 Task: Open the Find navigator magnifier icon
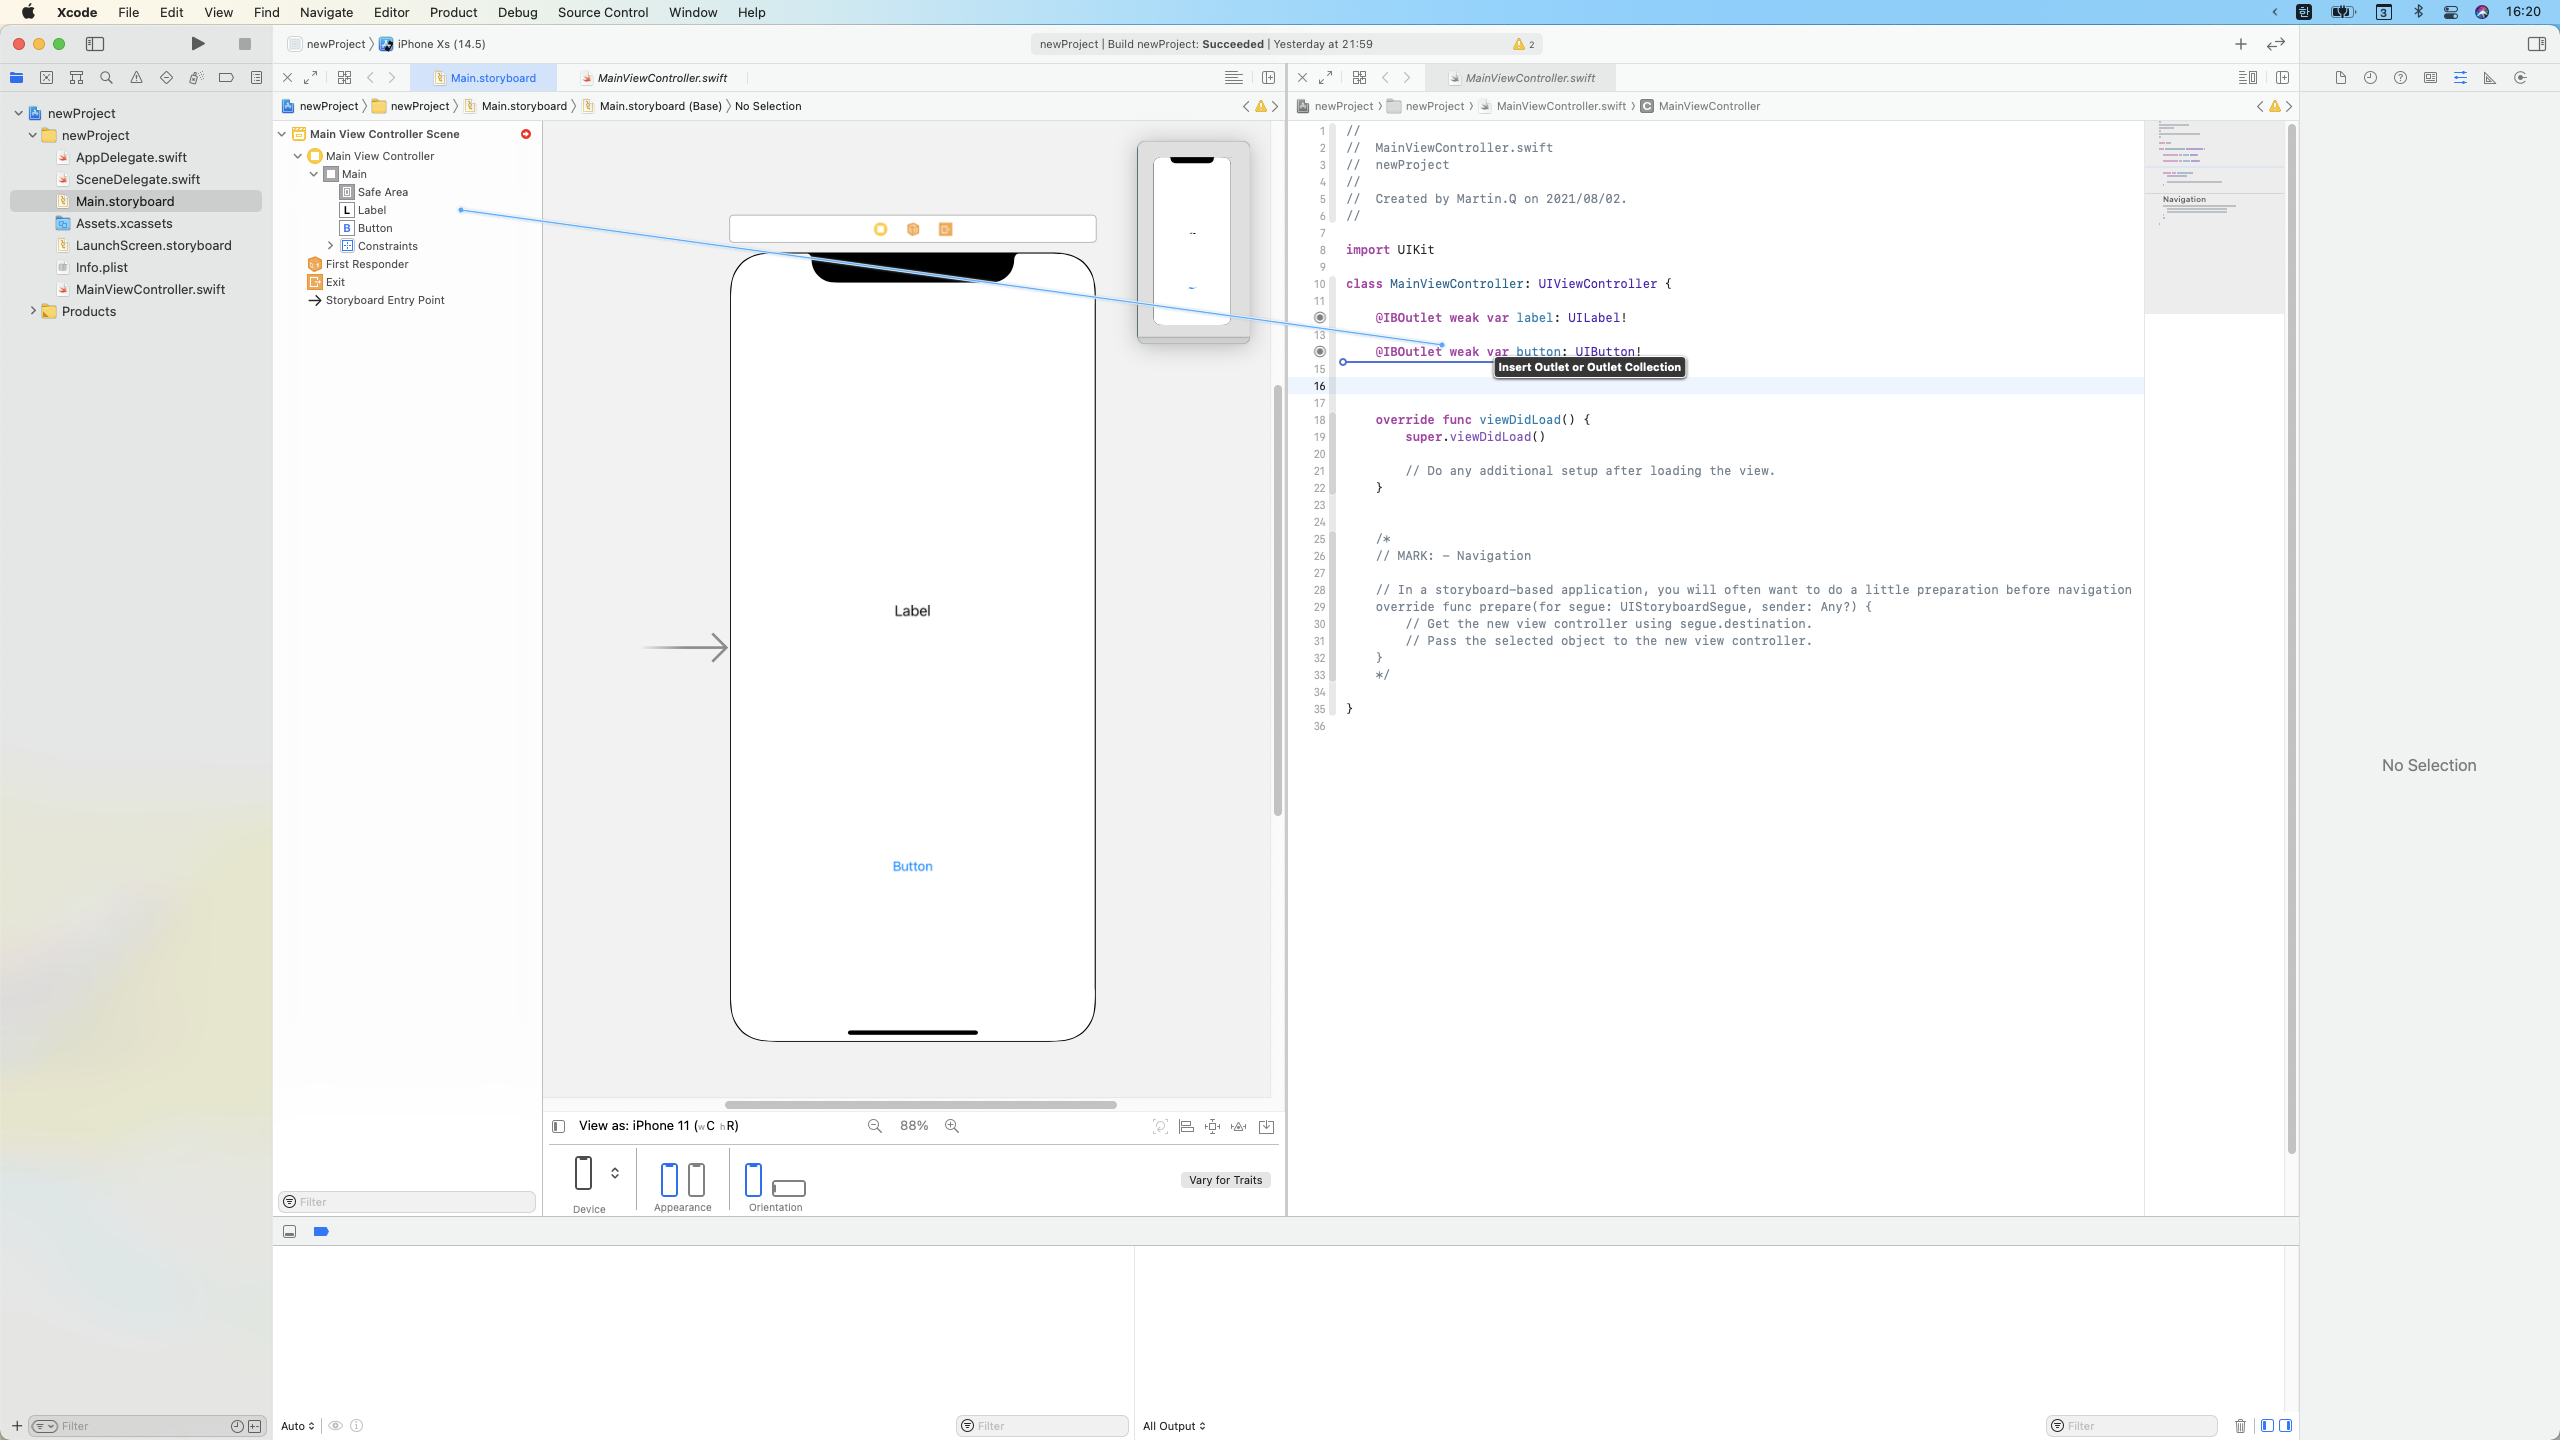106,78
